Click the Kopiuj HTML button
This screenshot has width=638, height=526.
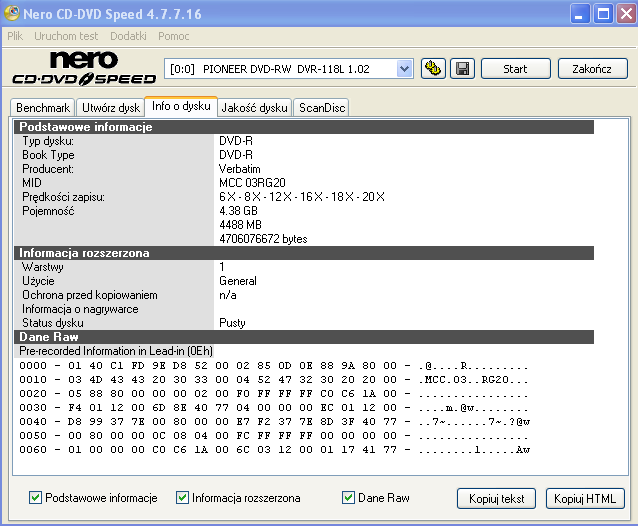pyautogui.click(x=585, y=498)
